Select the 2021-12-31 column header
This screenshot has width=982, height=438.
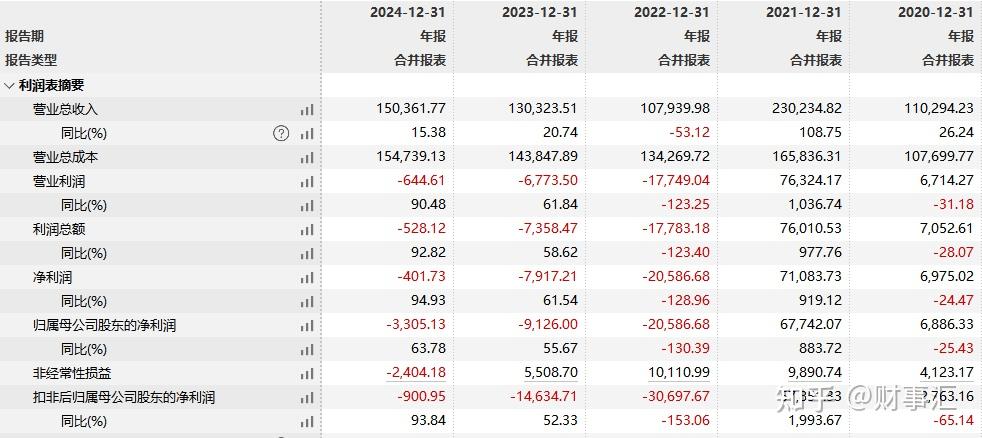tap(803, 12)
